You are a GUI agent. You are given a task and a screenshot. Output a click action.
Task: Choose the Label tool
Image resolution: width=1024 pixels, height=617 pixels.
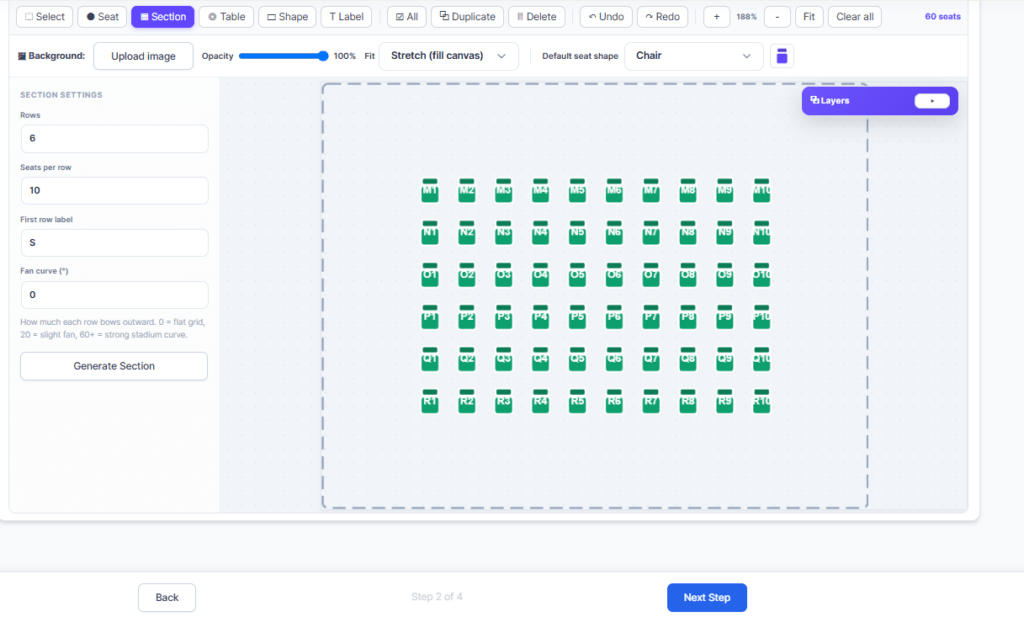click(x=346, y=17)
